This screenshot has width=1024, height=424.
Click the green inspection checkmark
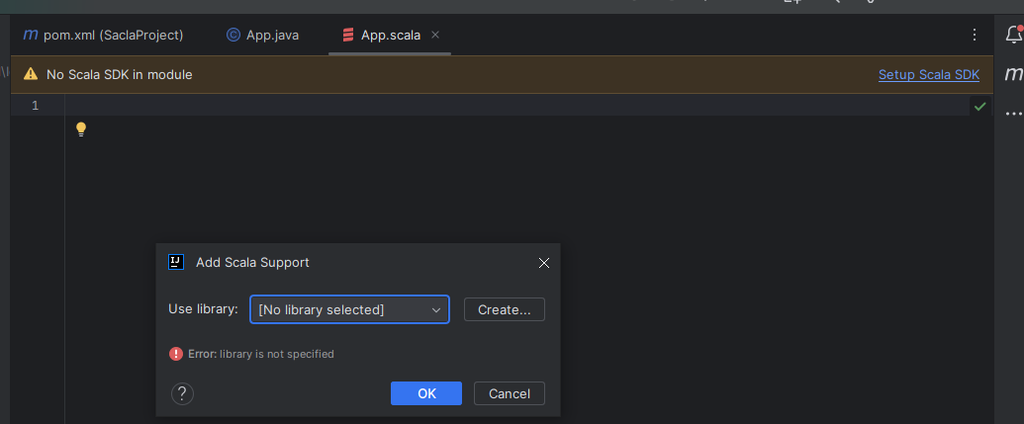point(980,106)
